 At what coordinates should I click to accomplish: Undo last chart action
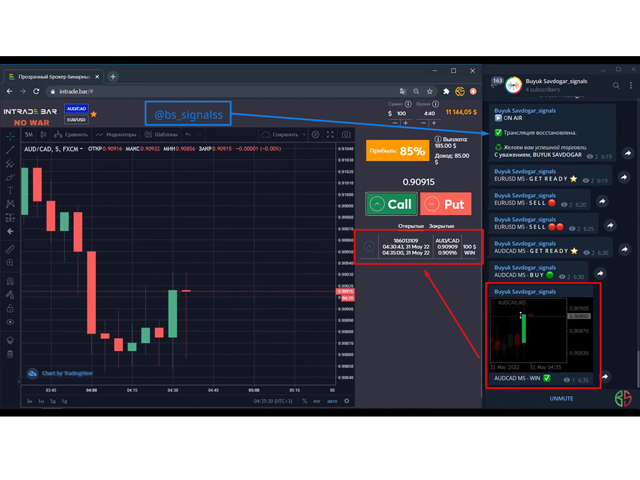point(188,134)
